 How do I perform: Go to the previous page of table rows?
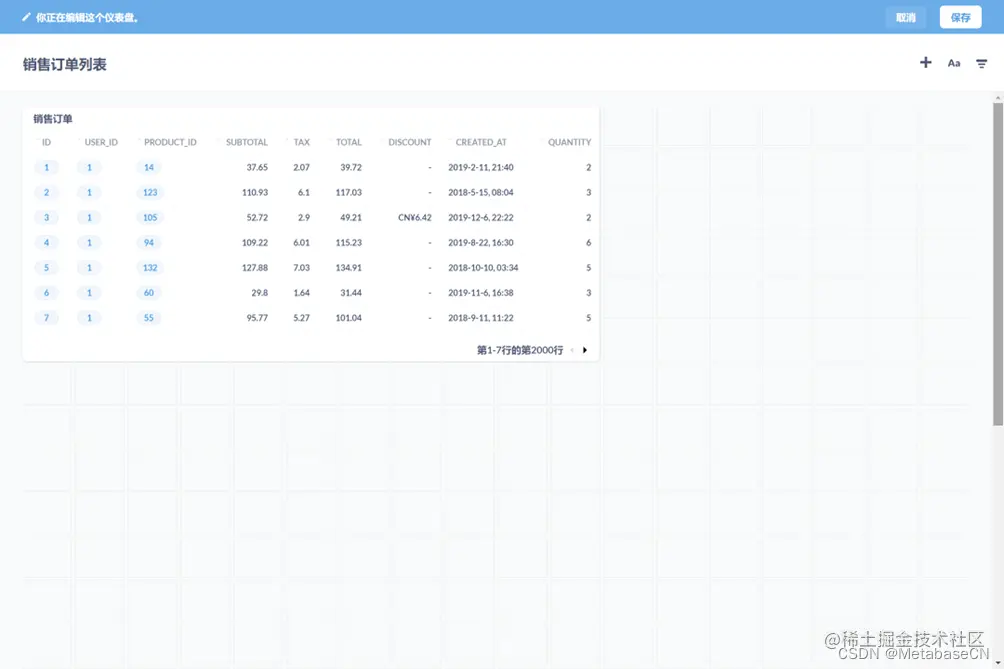click(x=572, y=350)
